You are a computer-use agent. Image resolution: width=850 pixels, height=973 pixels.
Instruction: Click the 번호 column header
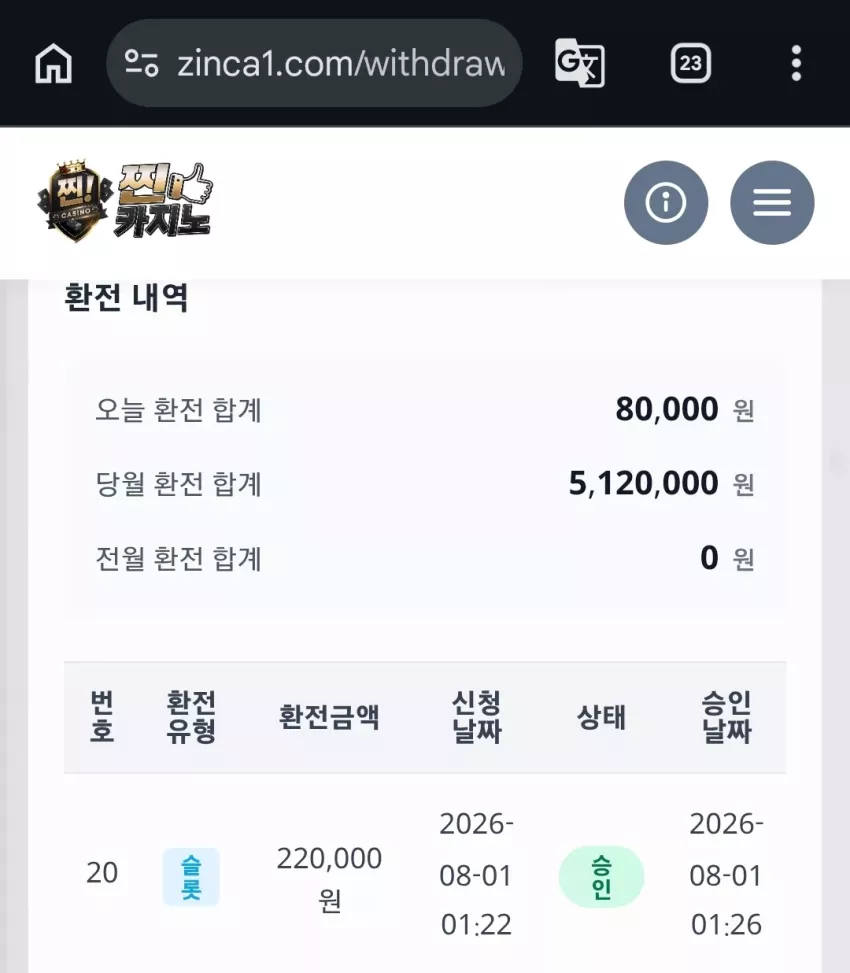[x=102, y=717]
